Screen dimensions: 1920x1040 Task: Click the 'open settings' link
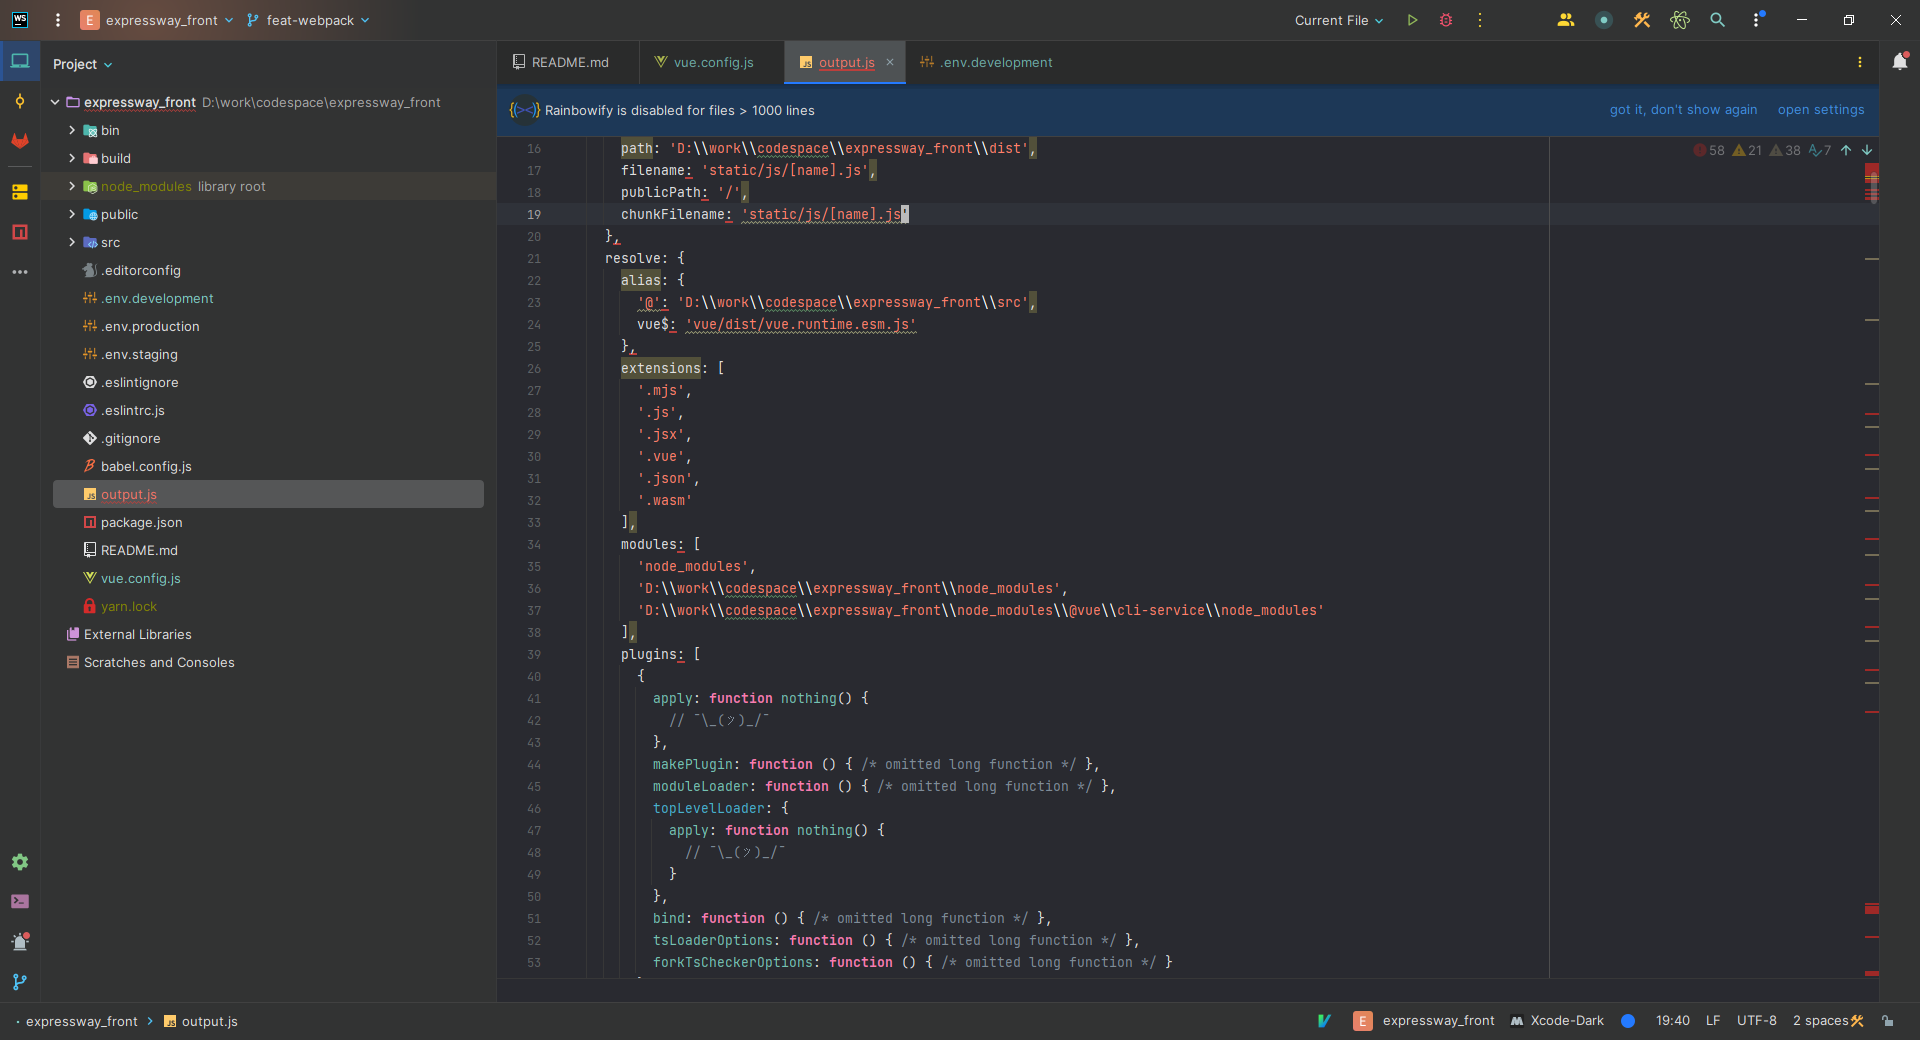click(1820, 110)
